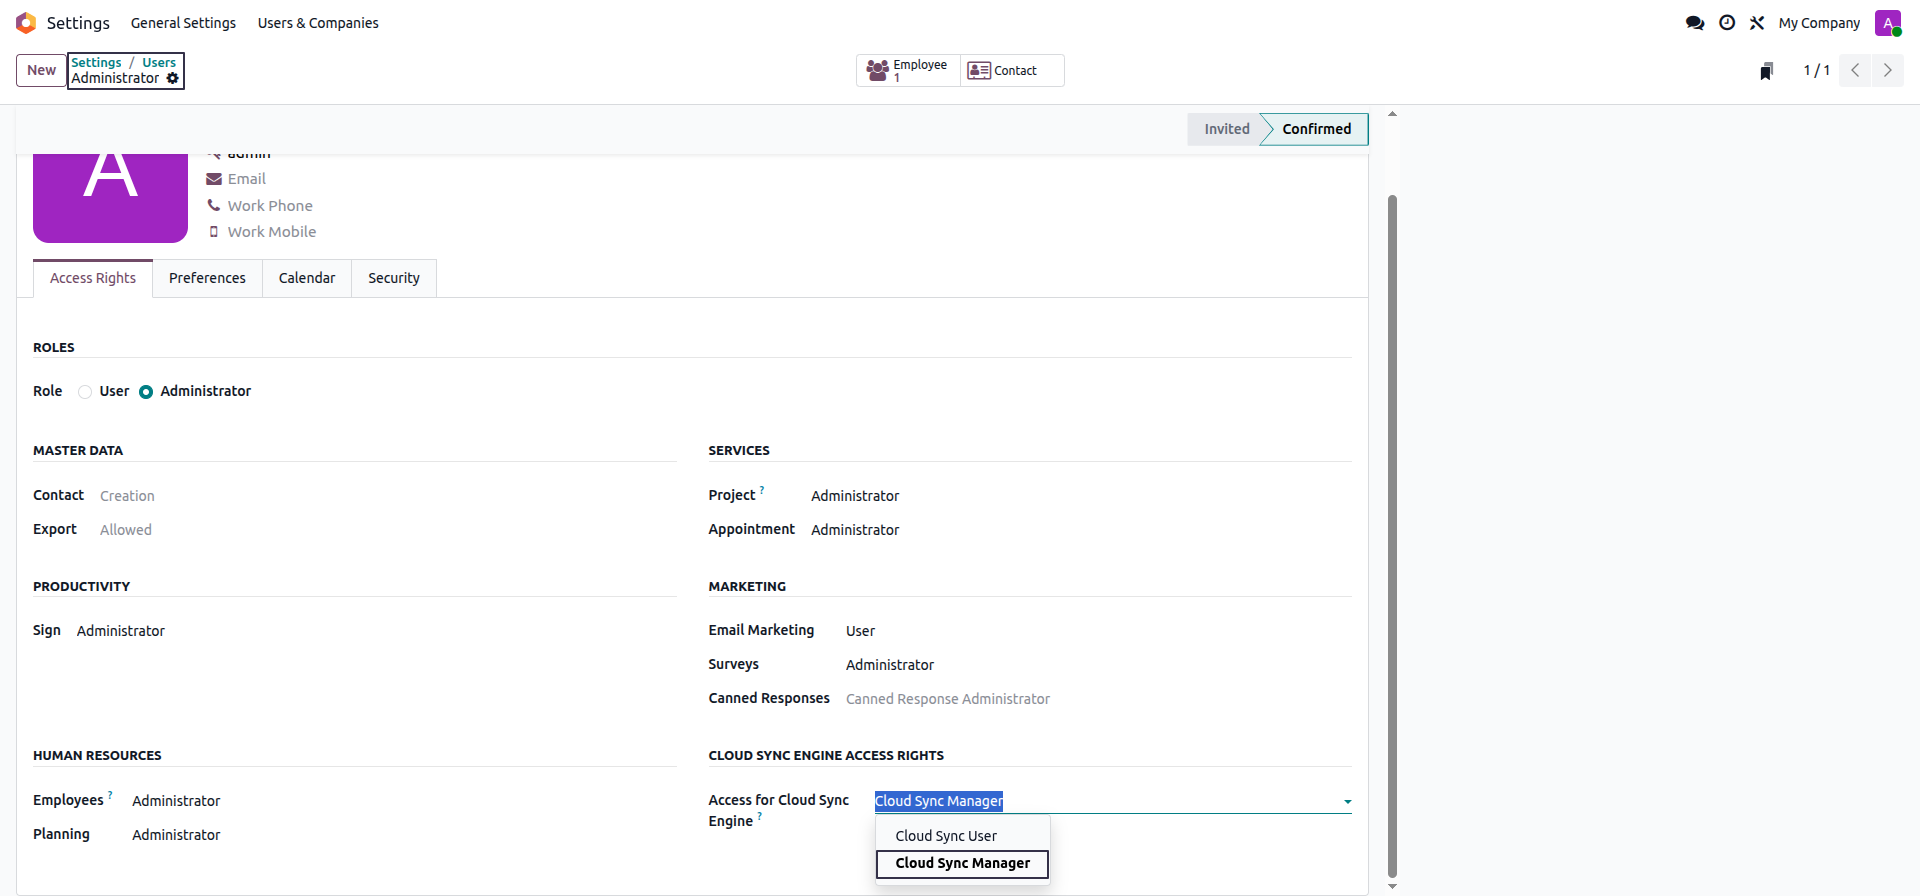This screenshot has height=896, width=1920.
Task: Select the Administrator role radio button
Action: tap(146, 392)
